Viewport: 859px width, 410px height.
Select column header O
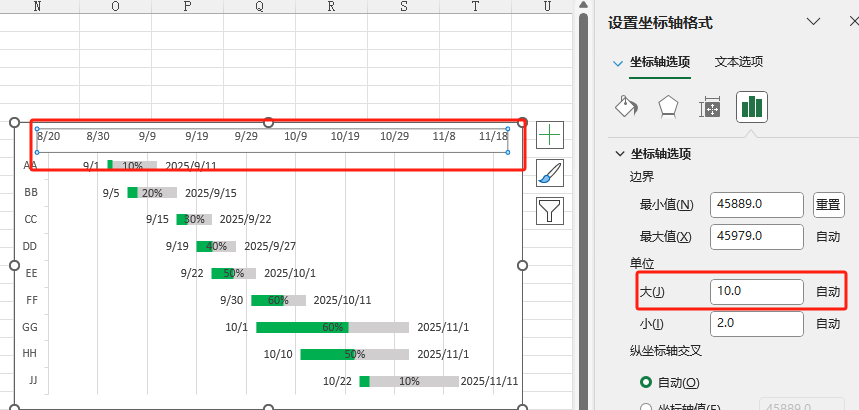coord(115,6)
